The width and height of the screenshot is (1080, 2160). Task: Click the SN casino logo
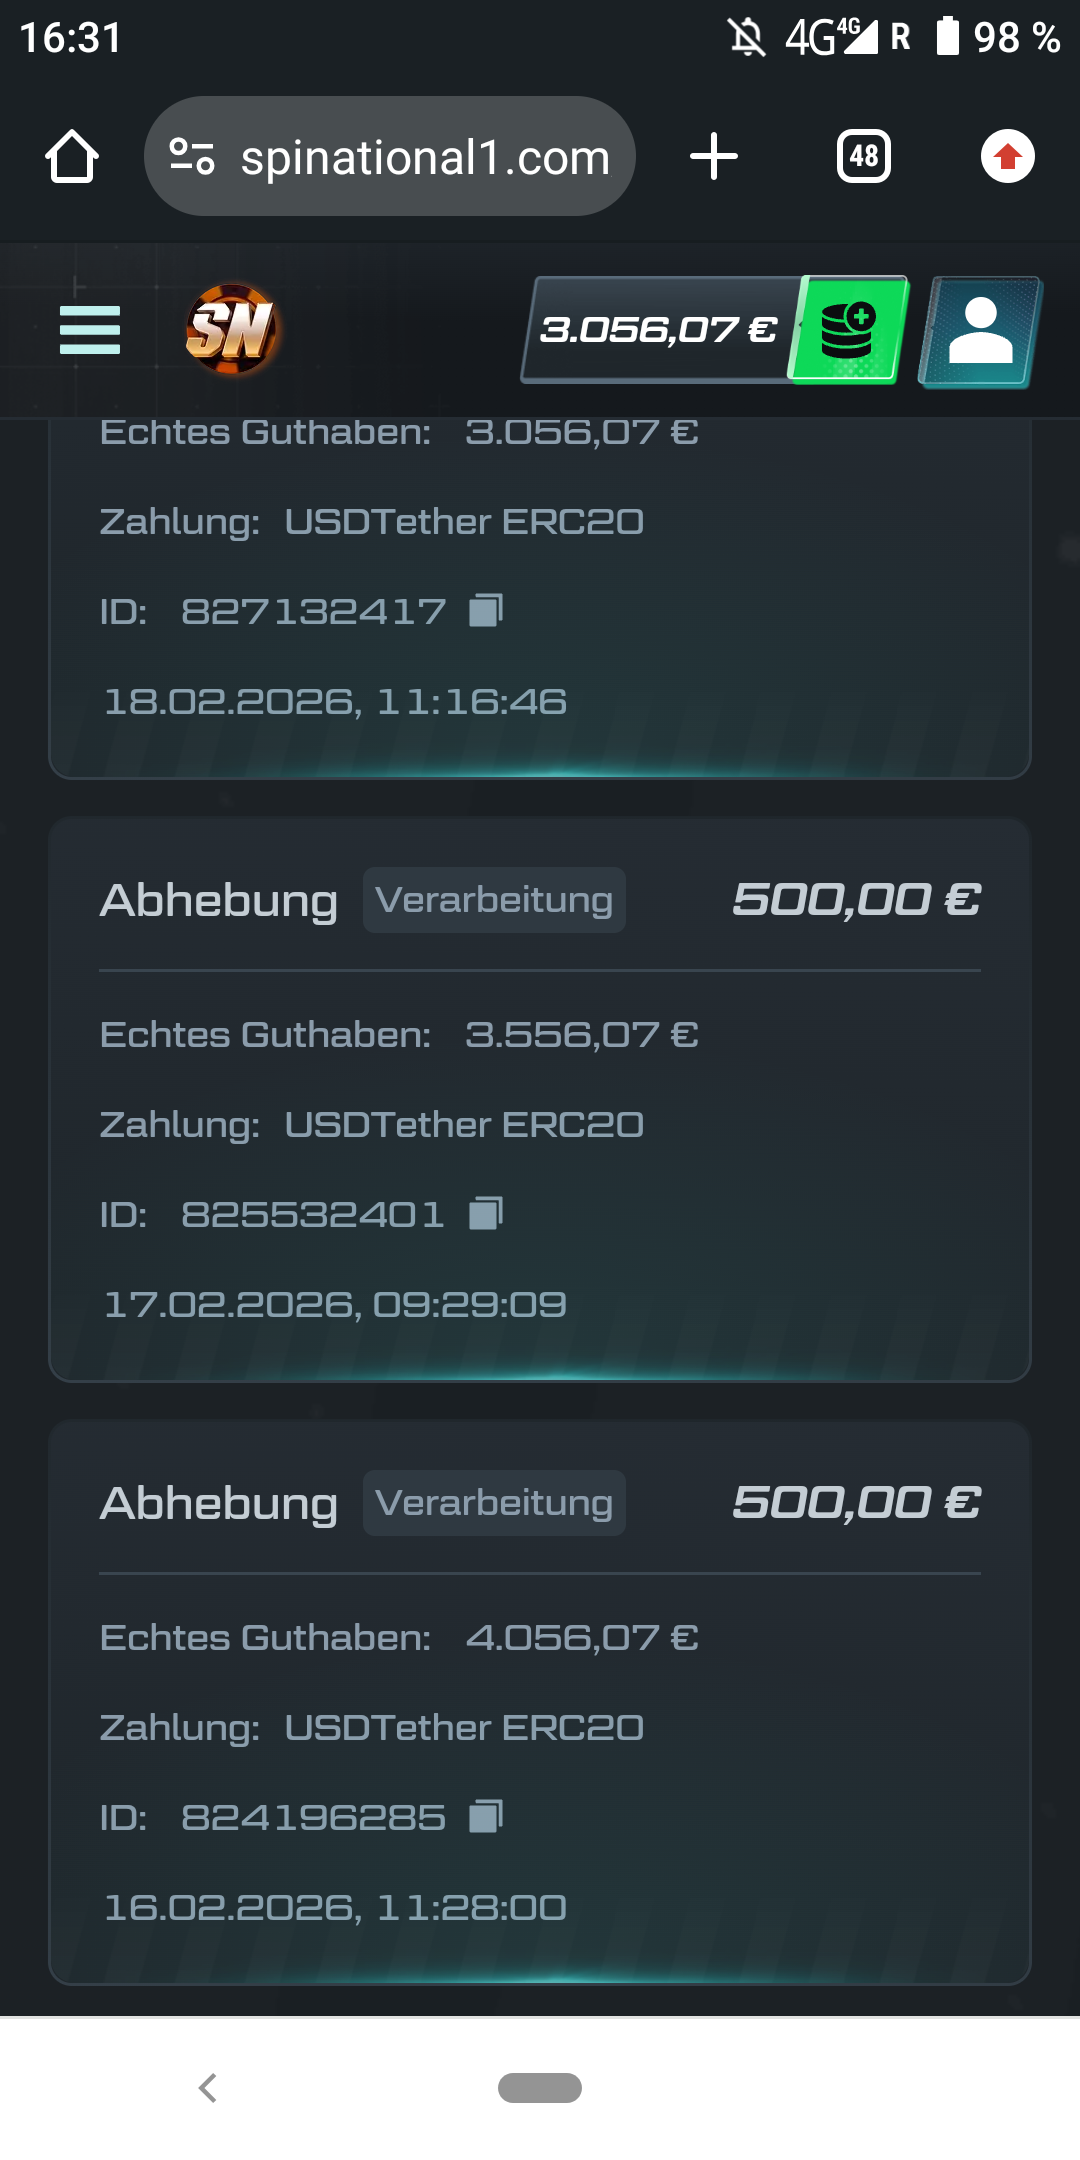(x=231, y=330)
